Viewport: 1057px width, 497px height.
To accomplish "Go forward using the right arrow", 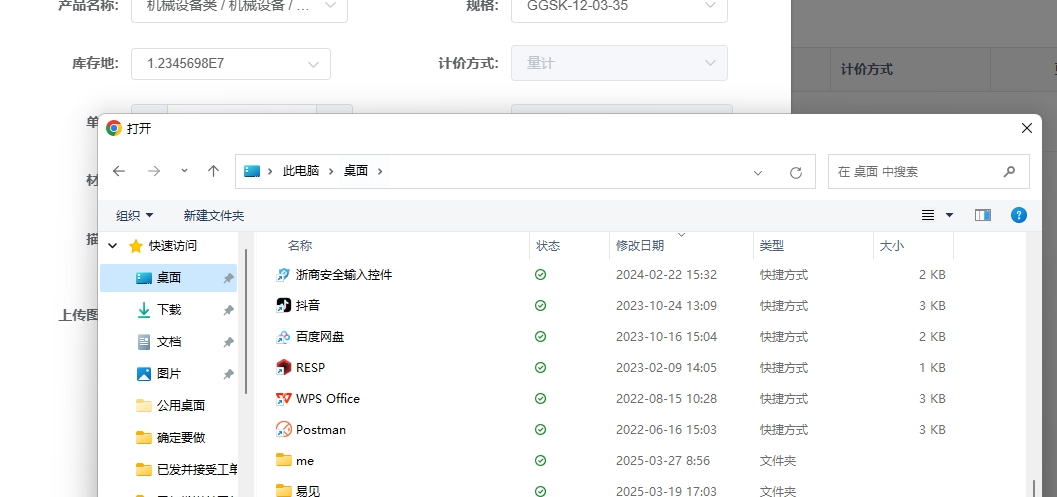I will (154, 171).
